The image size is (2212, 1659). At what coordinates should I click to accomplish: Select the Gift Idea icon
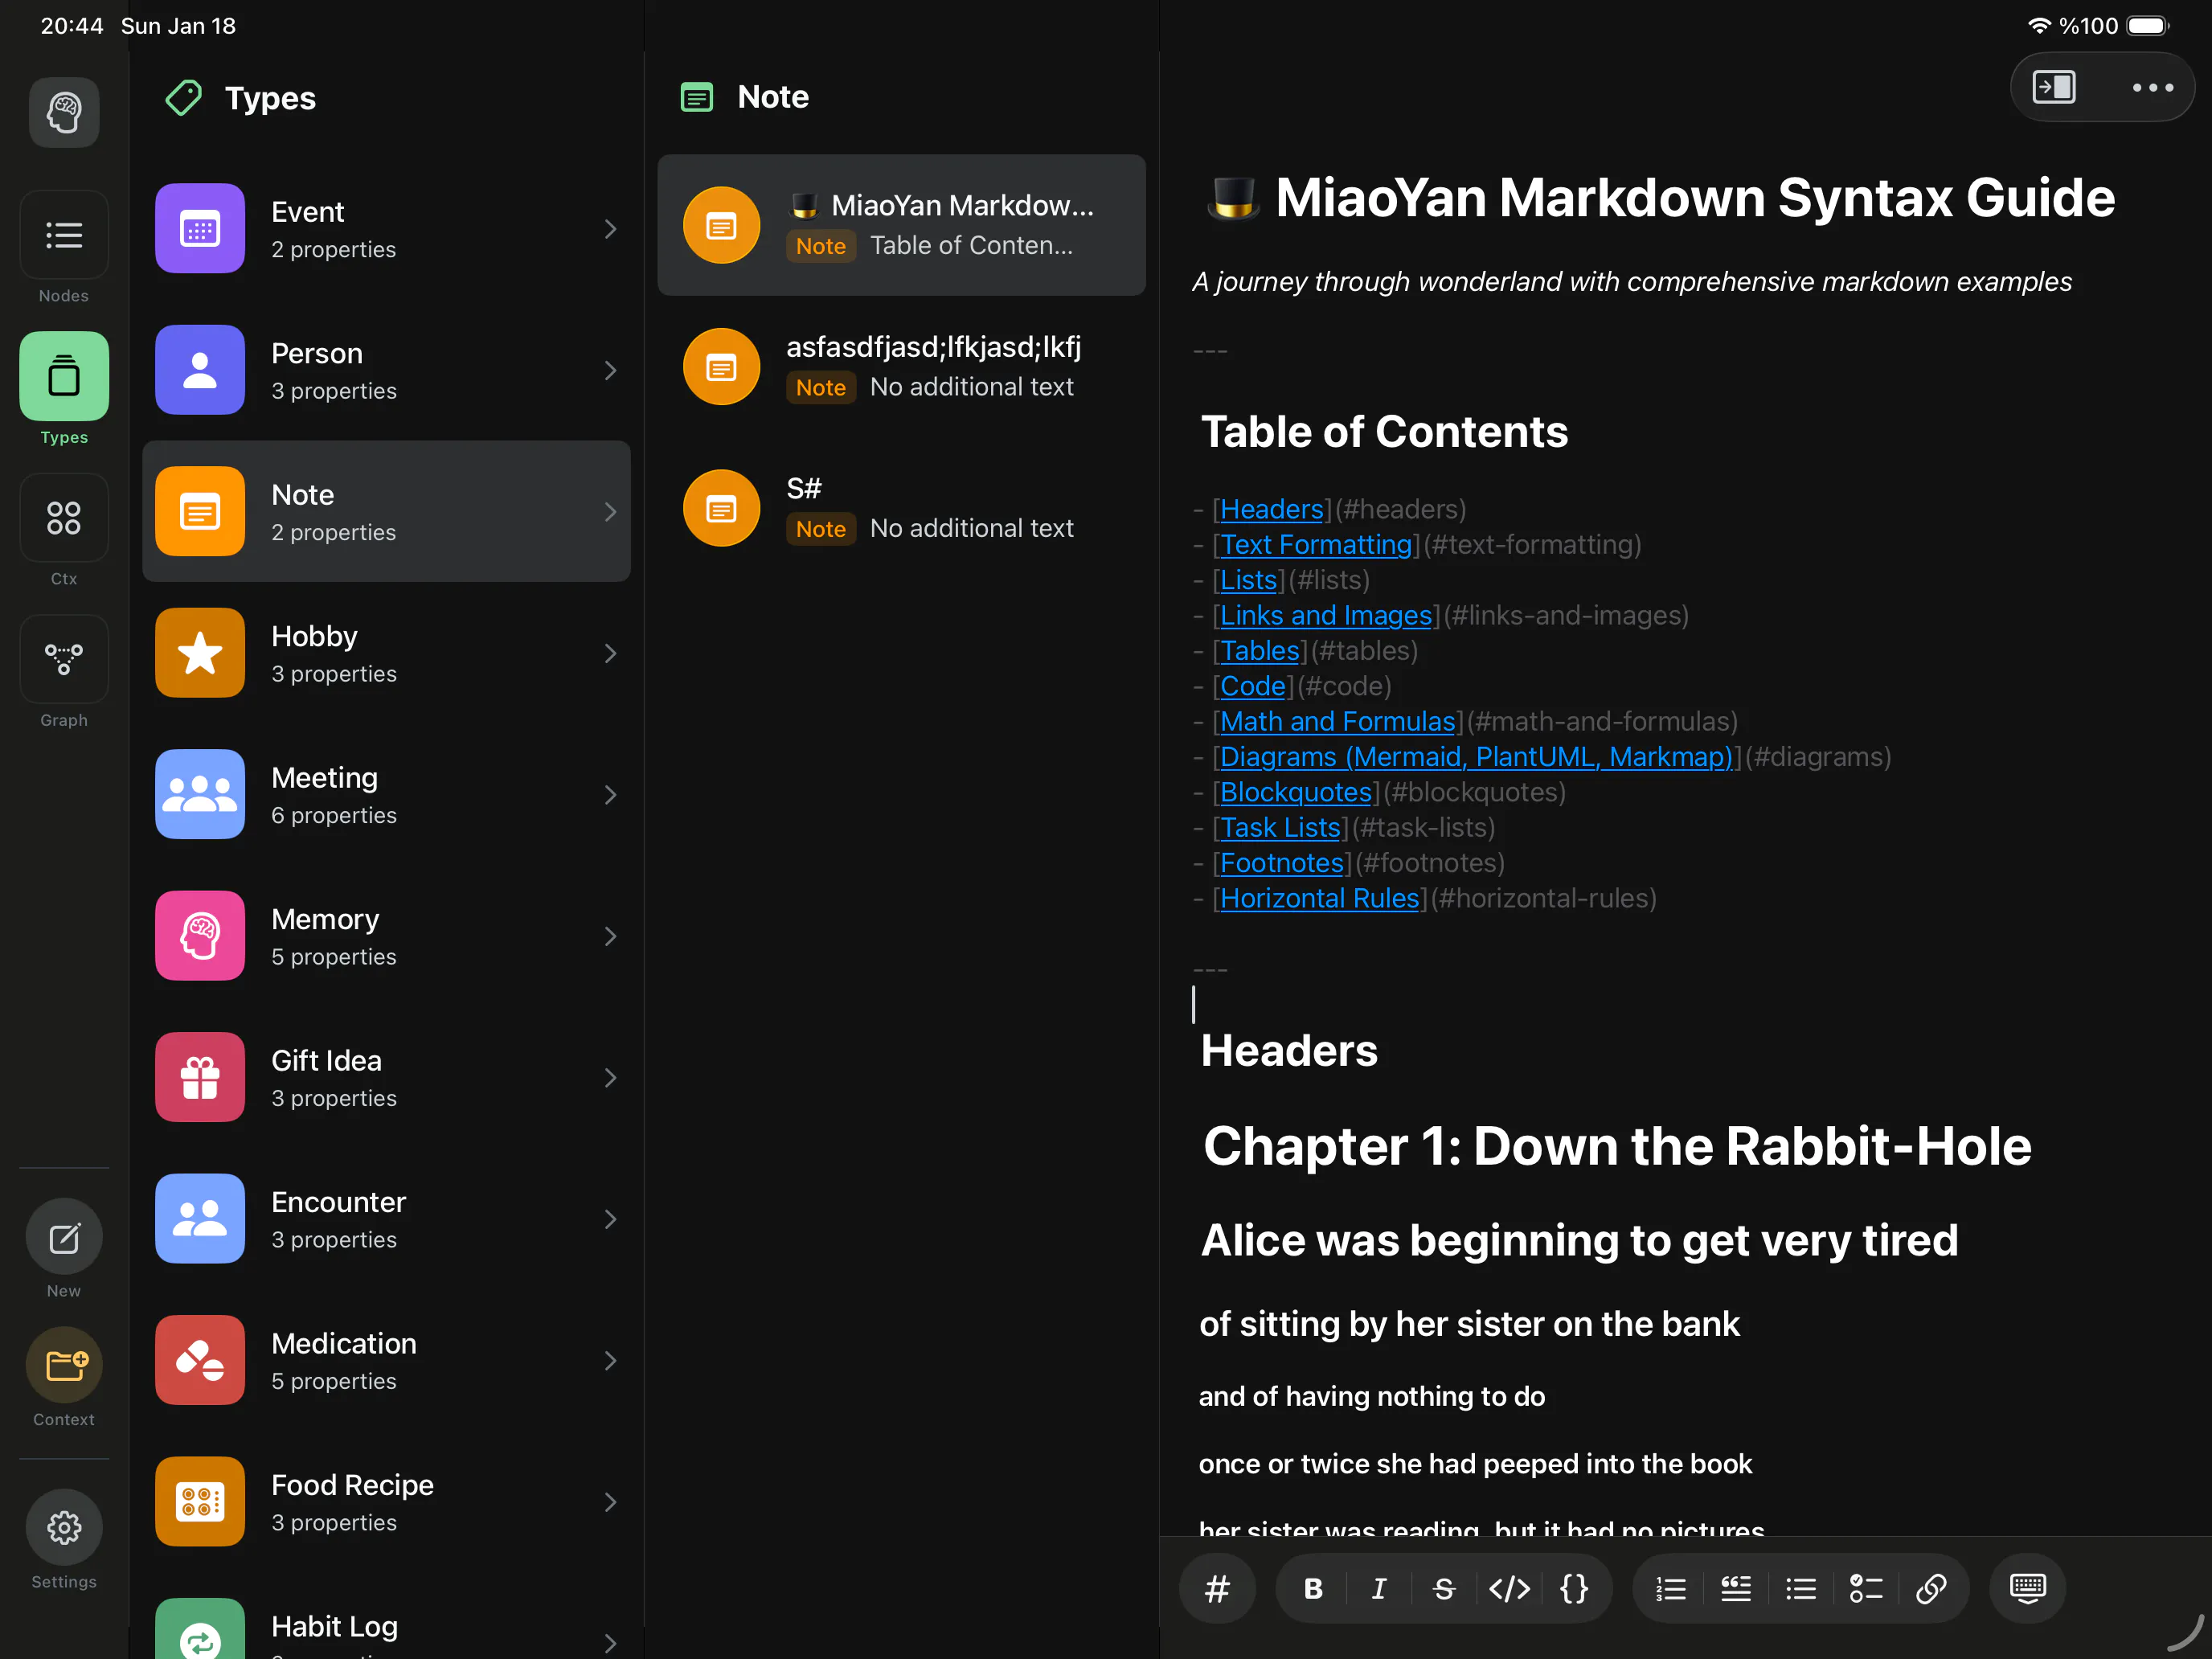pyautogui.click(x=200, y=1077)
